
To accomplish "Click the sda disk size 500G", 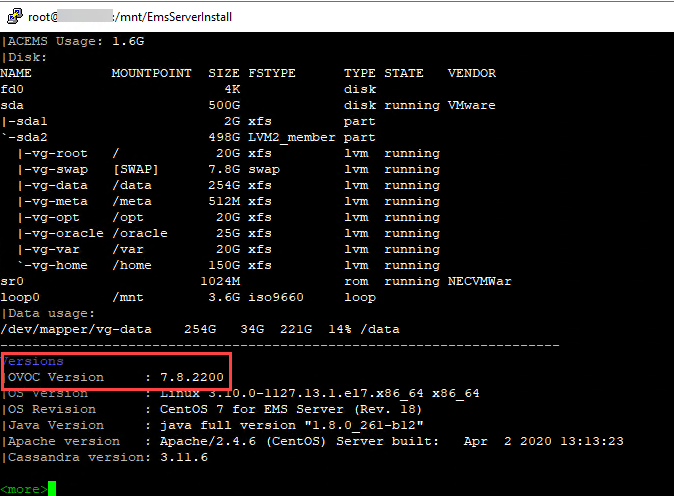I will tap(224, 105).
